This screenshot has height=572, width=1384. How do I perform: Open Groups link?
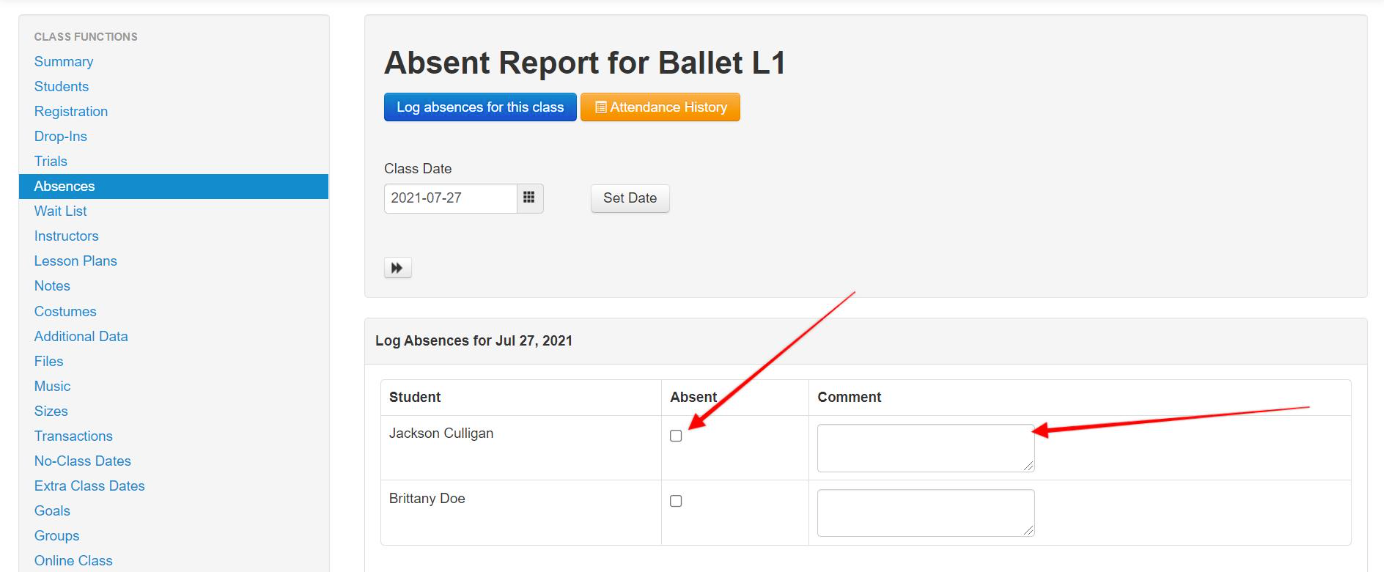[x=57, y=537]
